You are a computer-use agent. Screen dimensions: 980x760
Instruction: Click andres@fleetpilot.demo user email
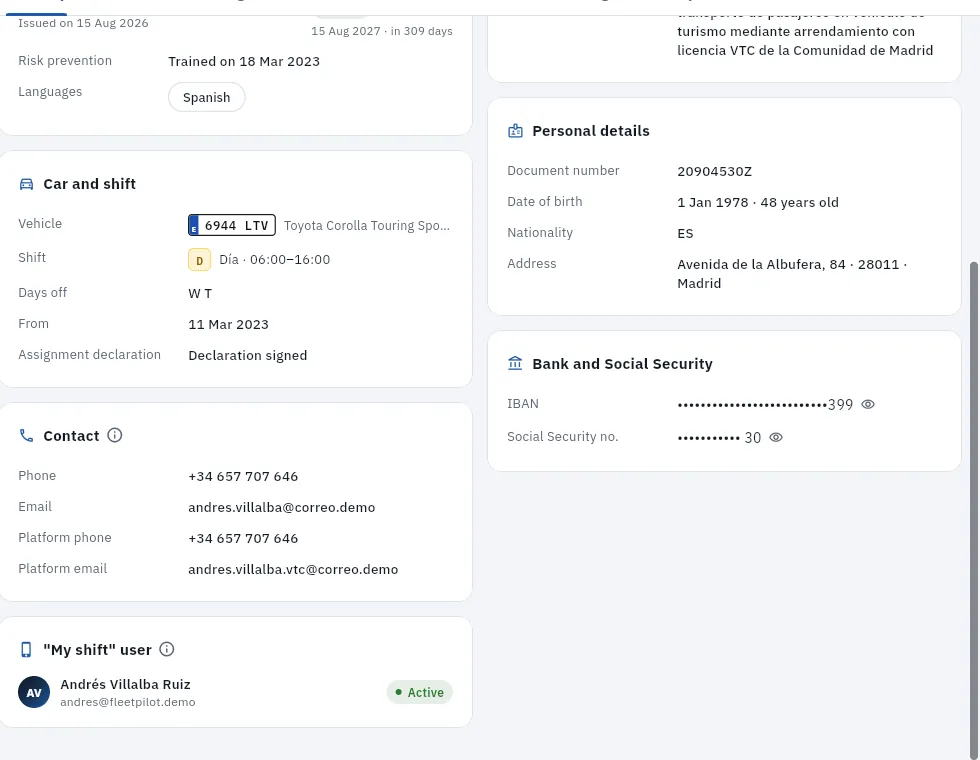pos(128,702)
